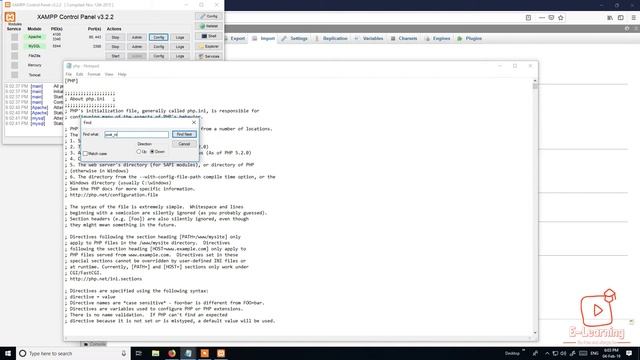
Task: Toggle Firefox sidebar icon
Action: coord(621,18)
